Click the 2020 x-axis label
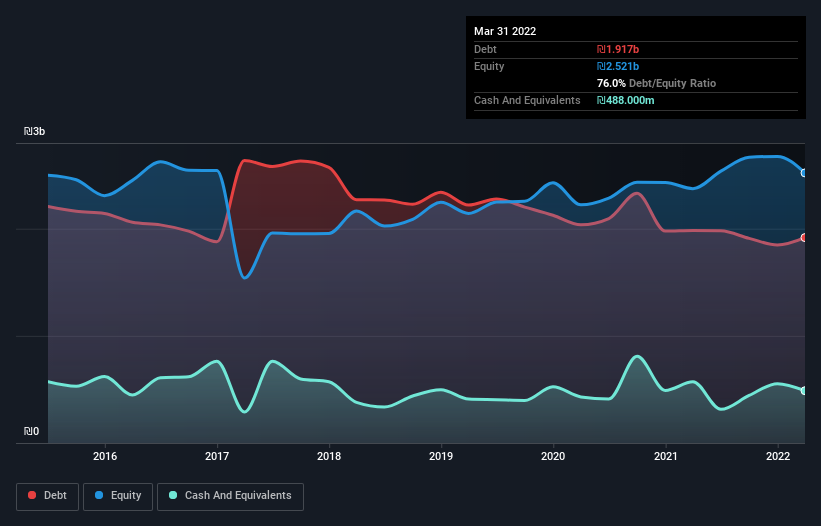Screen dimensions: 821x526 point(553,456)
